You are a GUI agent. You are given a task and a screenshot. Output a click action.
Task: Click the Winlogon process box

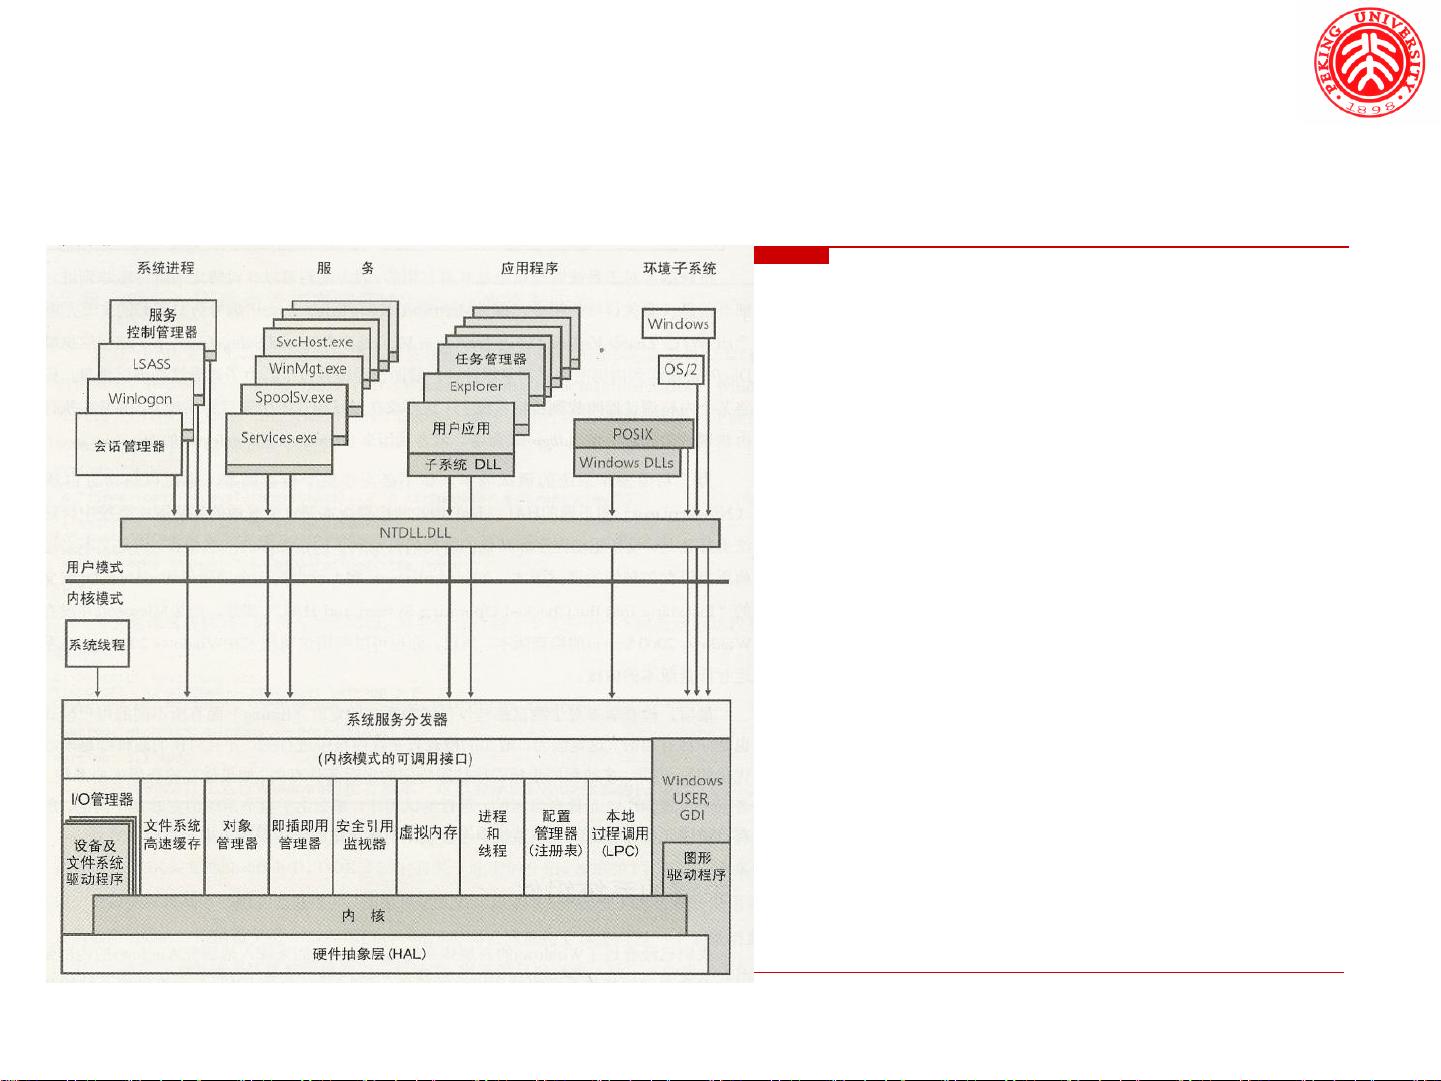click(x=140, y=398)
